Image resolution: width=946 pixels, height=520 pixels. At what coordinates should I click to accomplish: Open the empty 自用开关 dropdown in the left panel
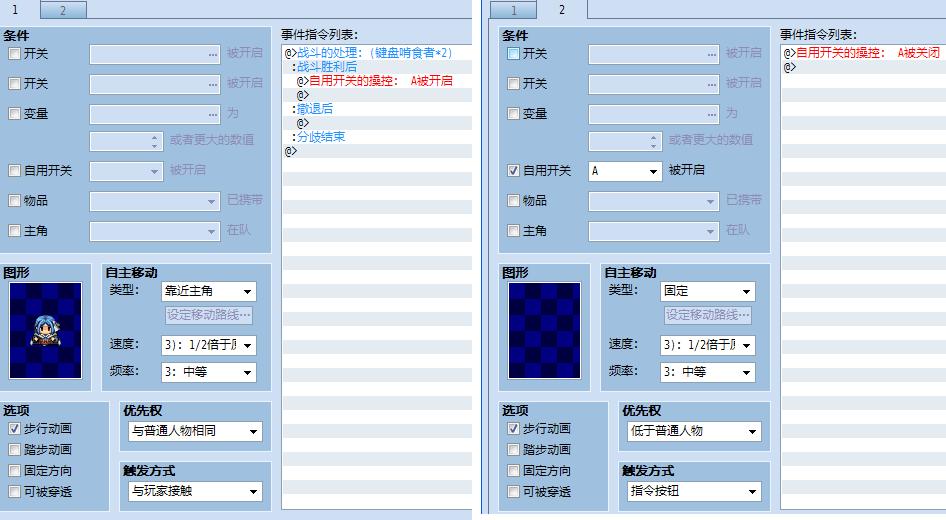click(x=126, y=171)
